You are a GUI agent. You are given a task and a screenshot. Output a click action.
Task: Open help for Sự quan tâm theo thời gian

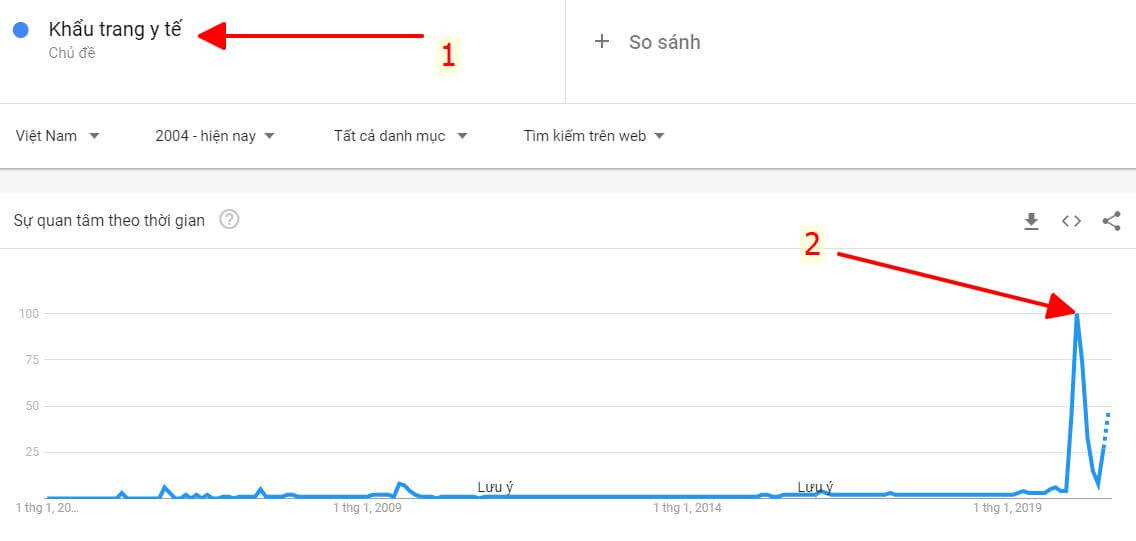229,219
